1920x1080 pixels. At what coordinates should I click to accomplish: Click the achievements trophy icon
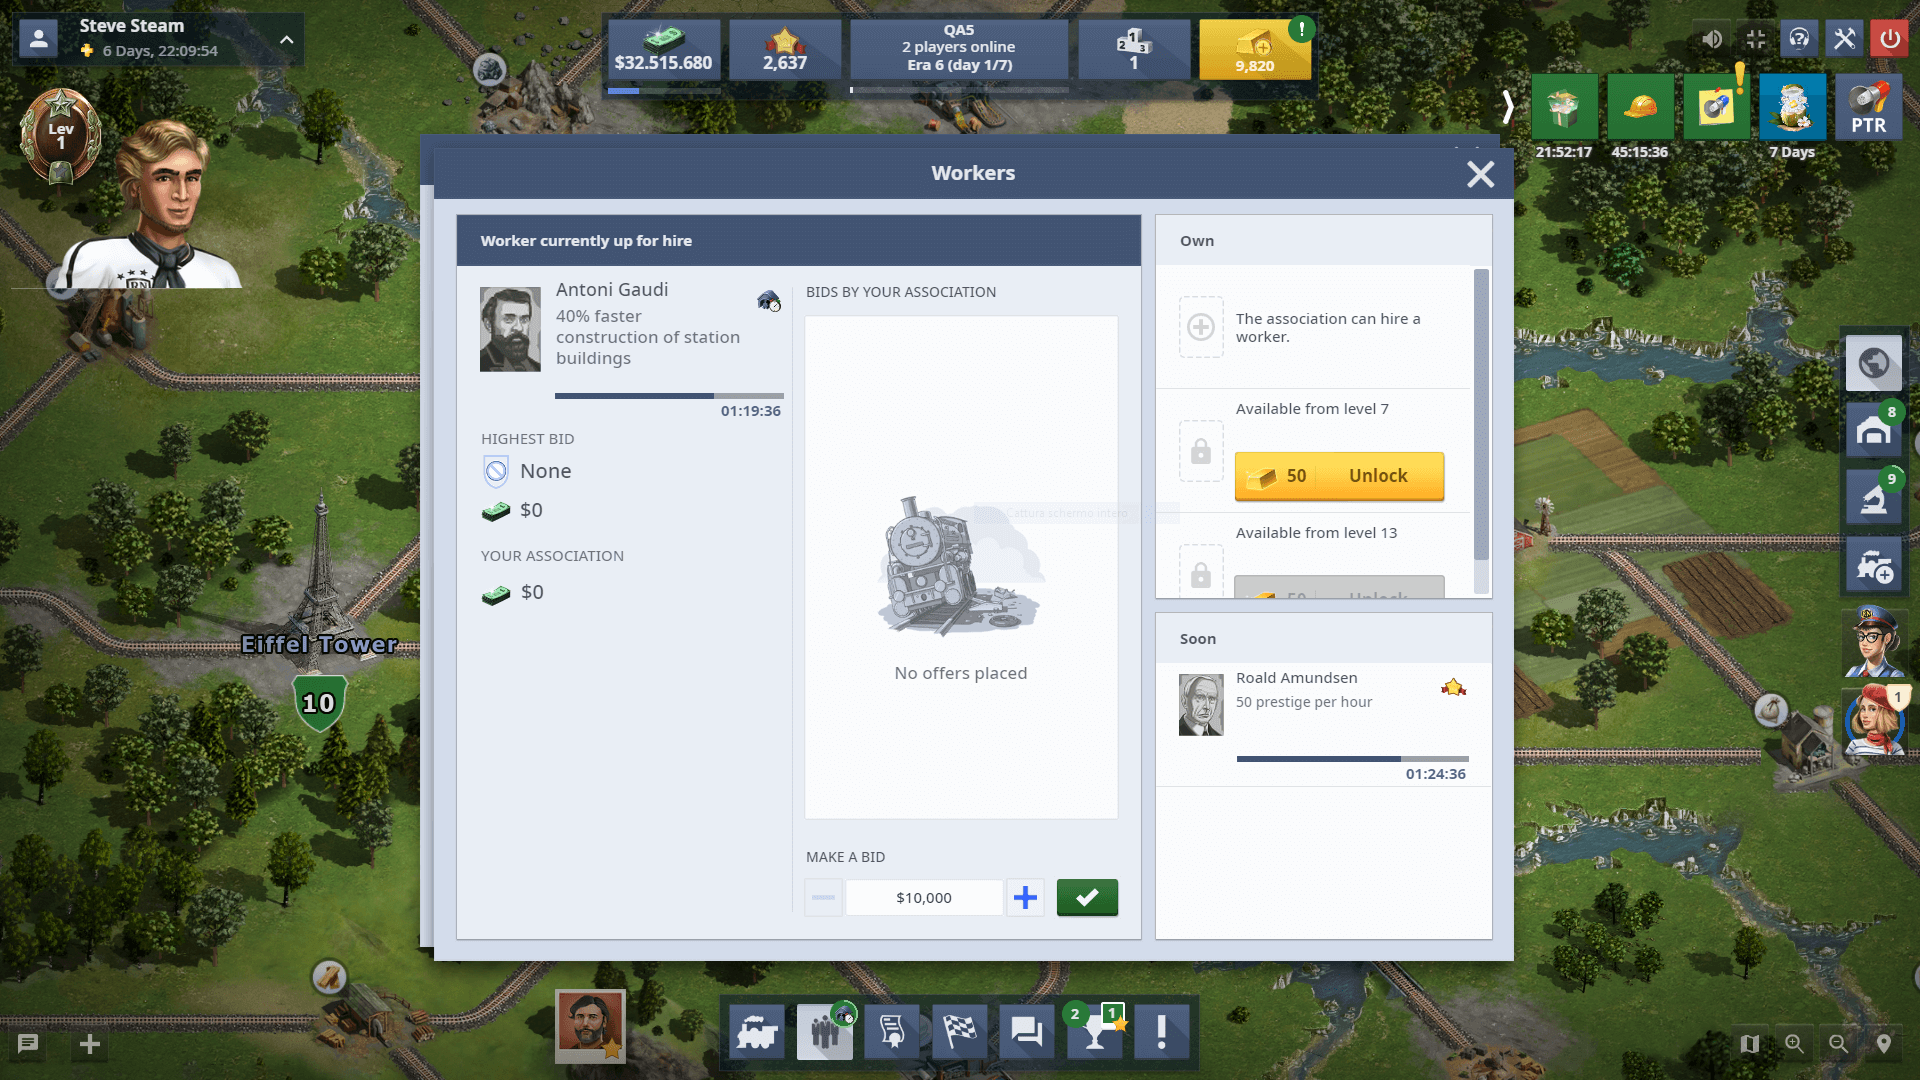[x=1096, y=1033]
